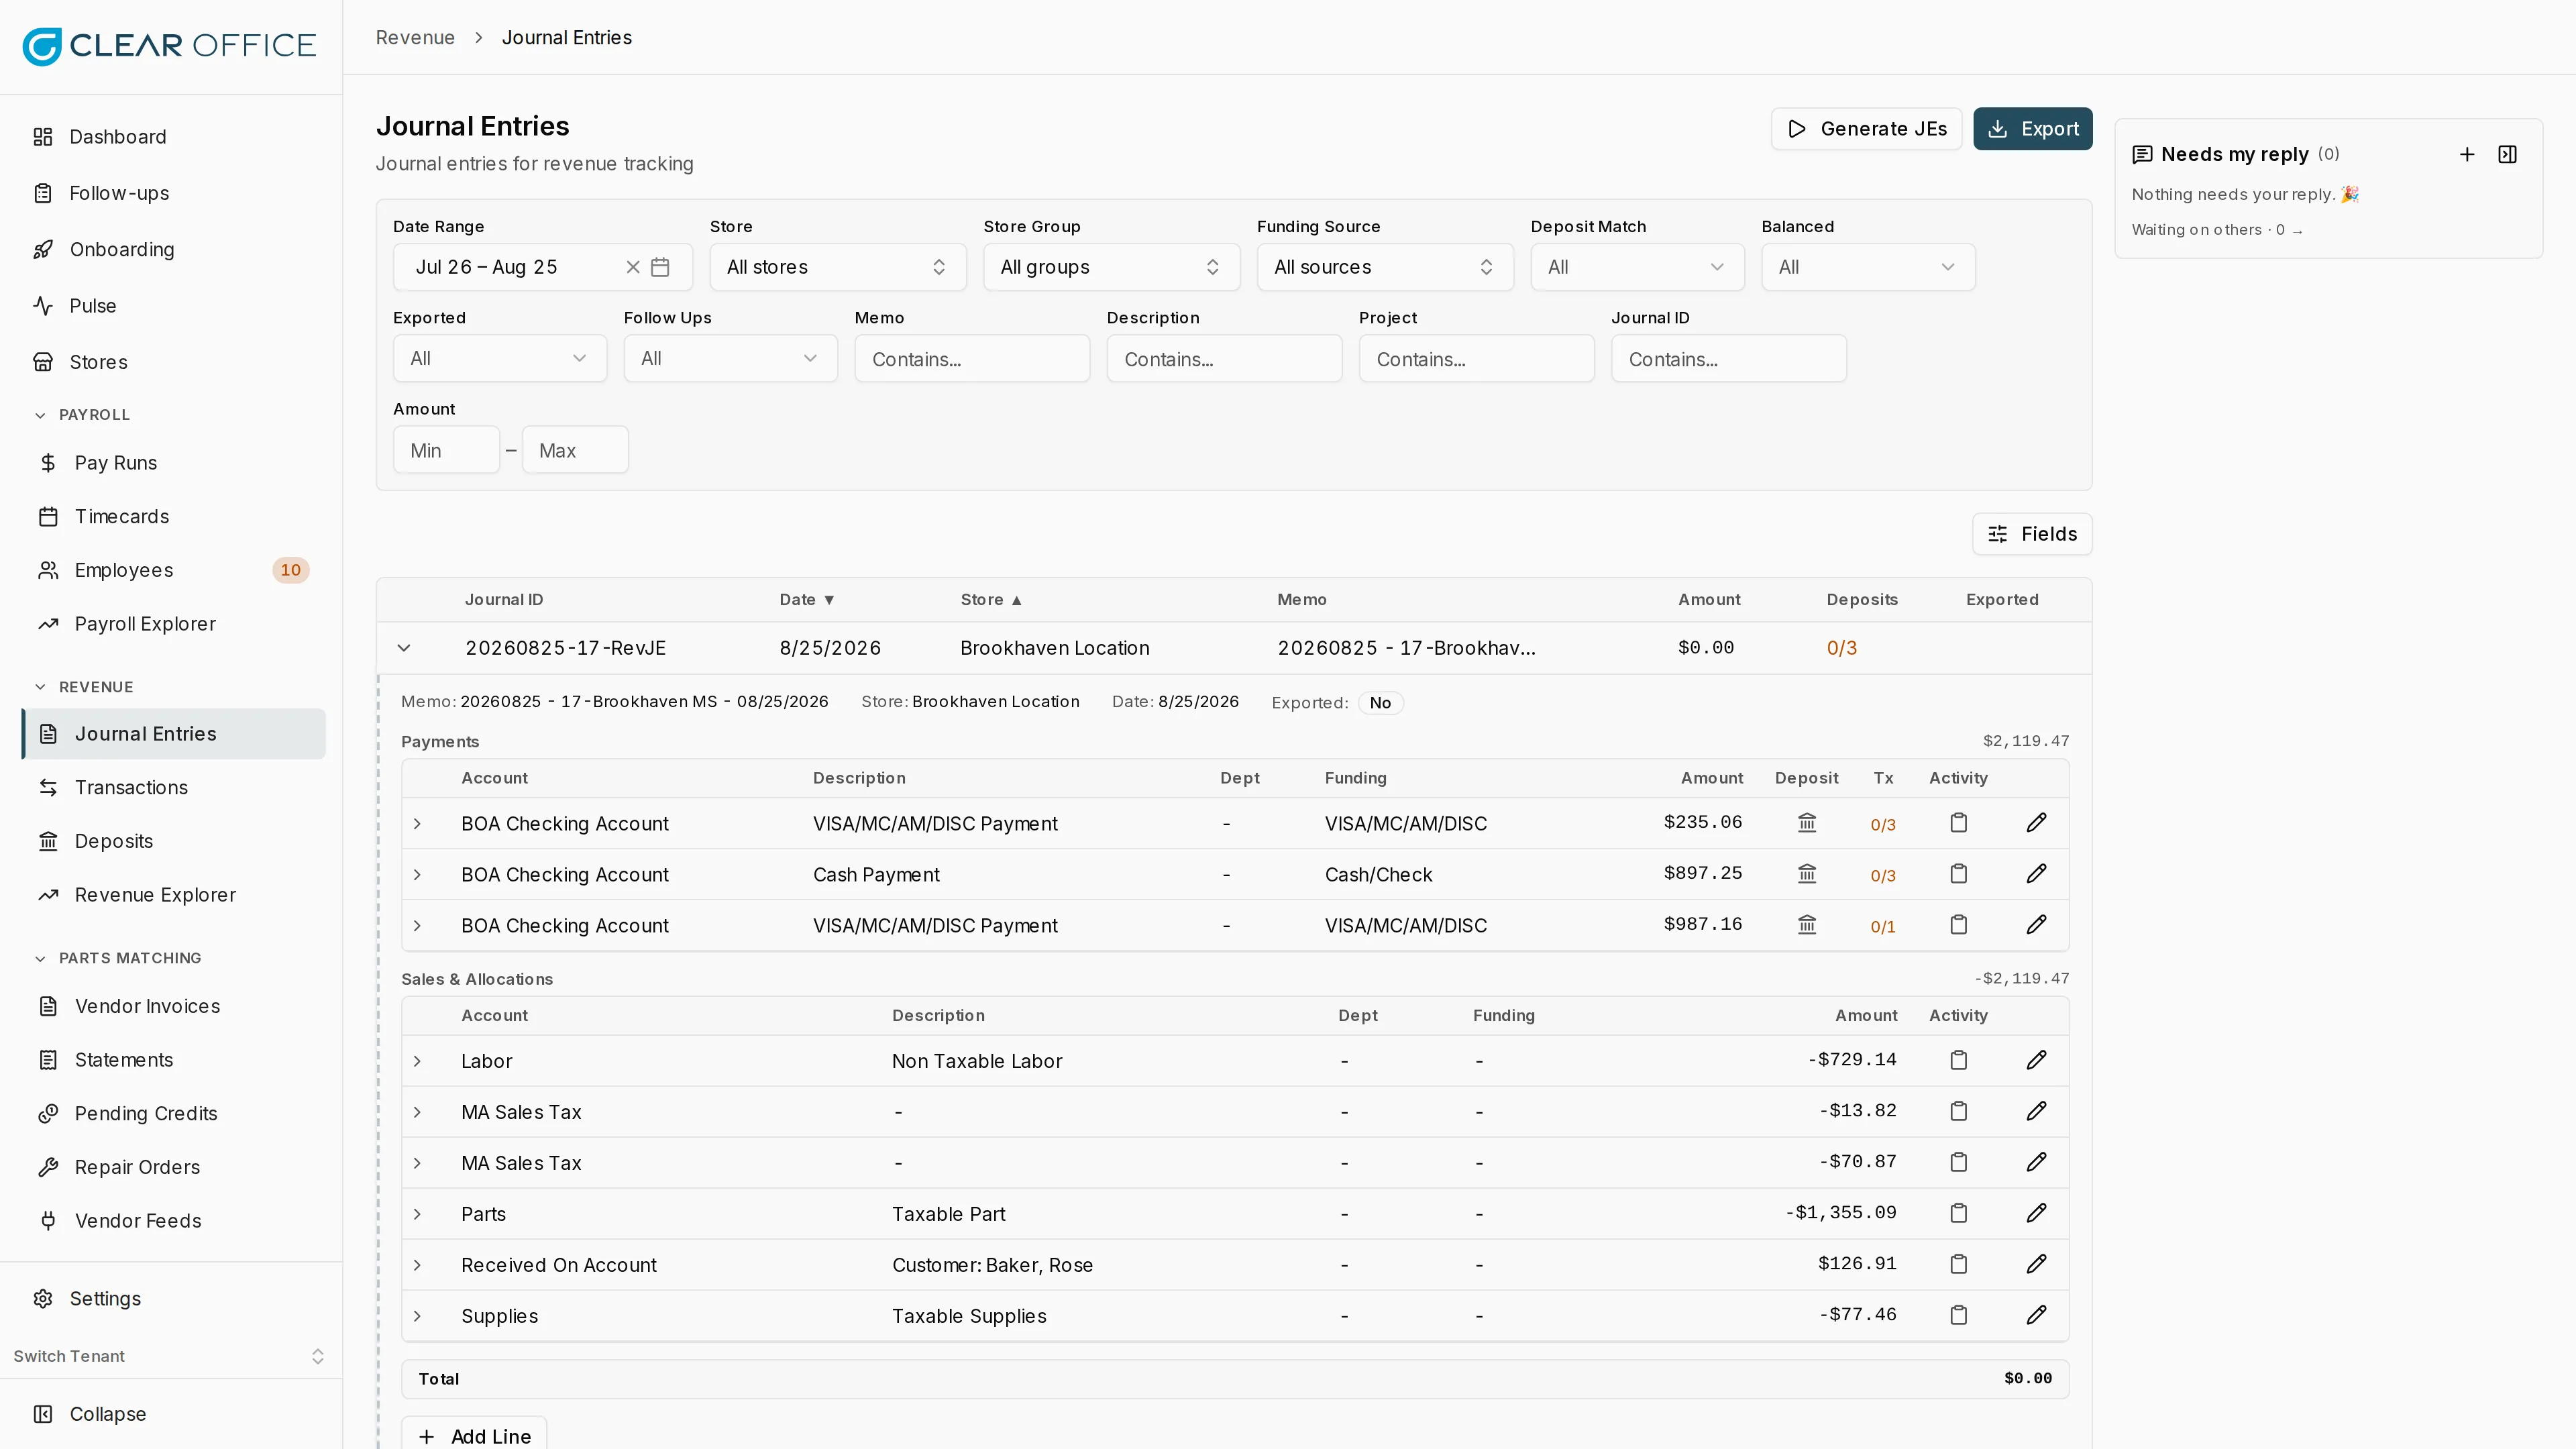Open the Fields column chooser
The image size is (2576, 1449).
pyautogui.click(x=2031, y=534)
